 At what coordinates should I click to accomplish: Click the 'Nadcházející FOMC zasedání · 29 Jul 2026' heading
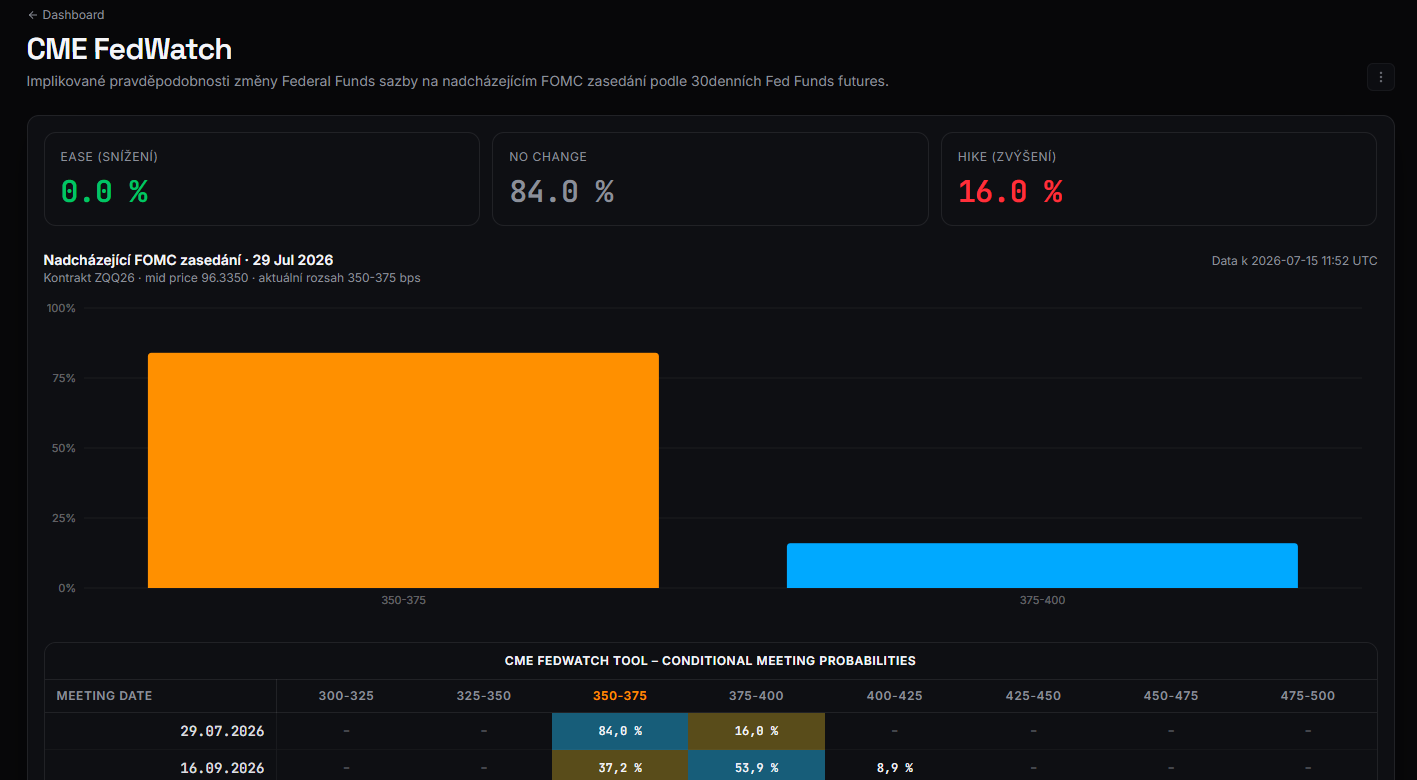pyautogui.click(x=188, y=260)
